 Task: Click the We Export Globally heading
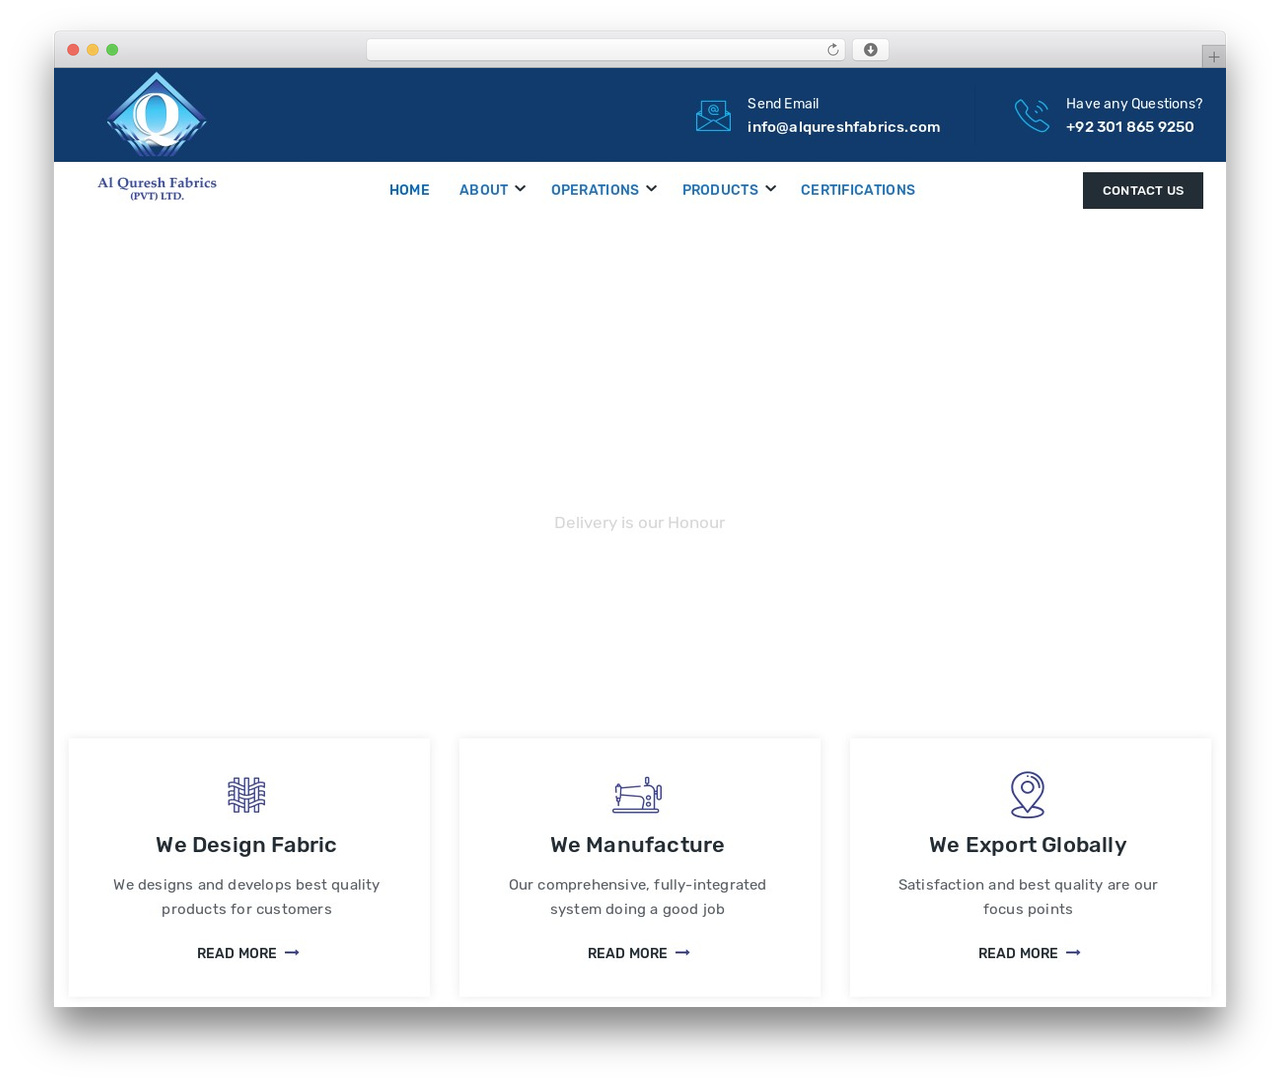click(x=1028, y=845)
